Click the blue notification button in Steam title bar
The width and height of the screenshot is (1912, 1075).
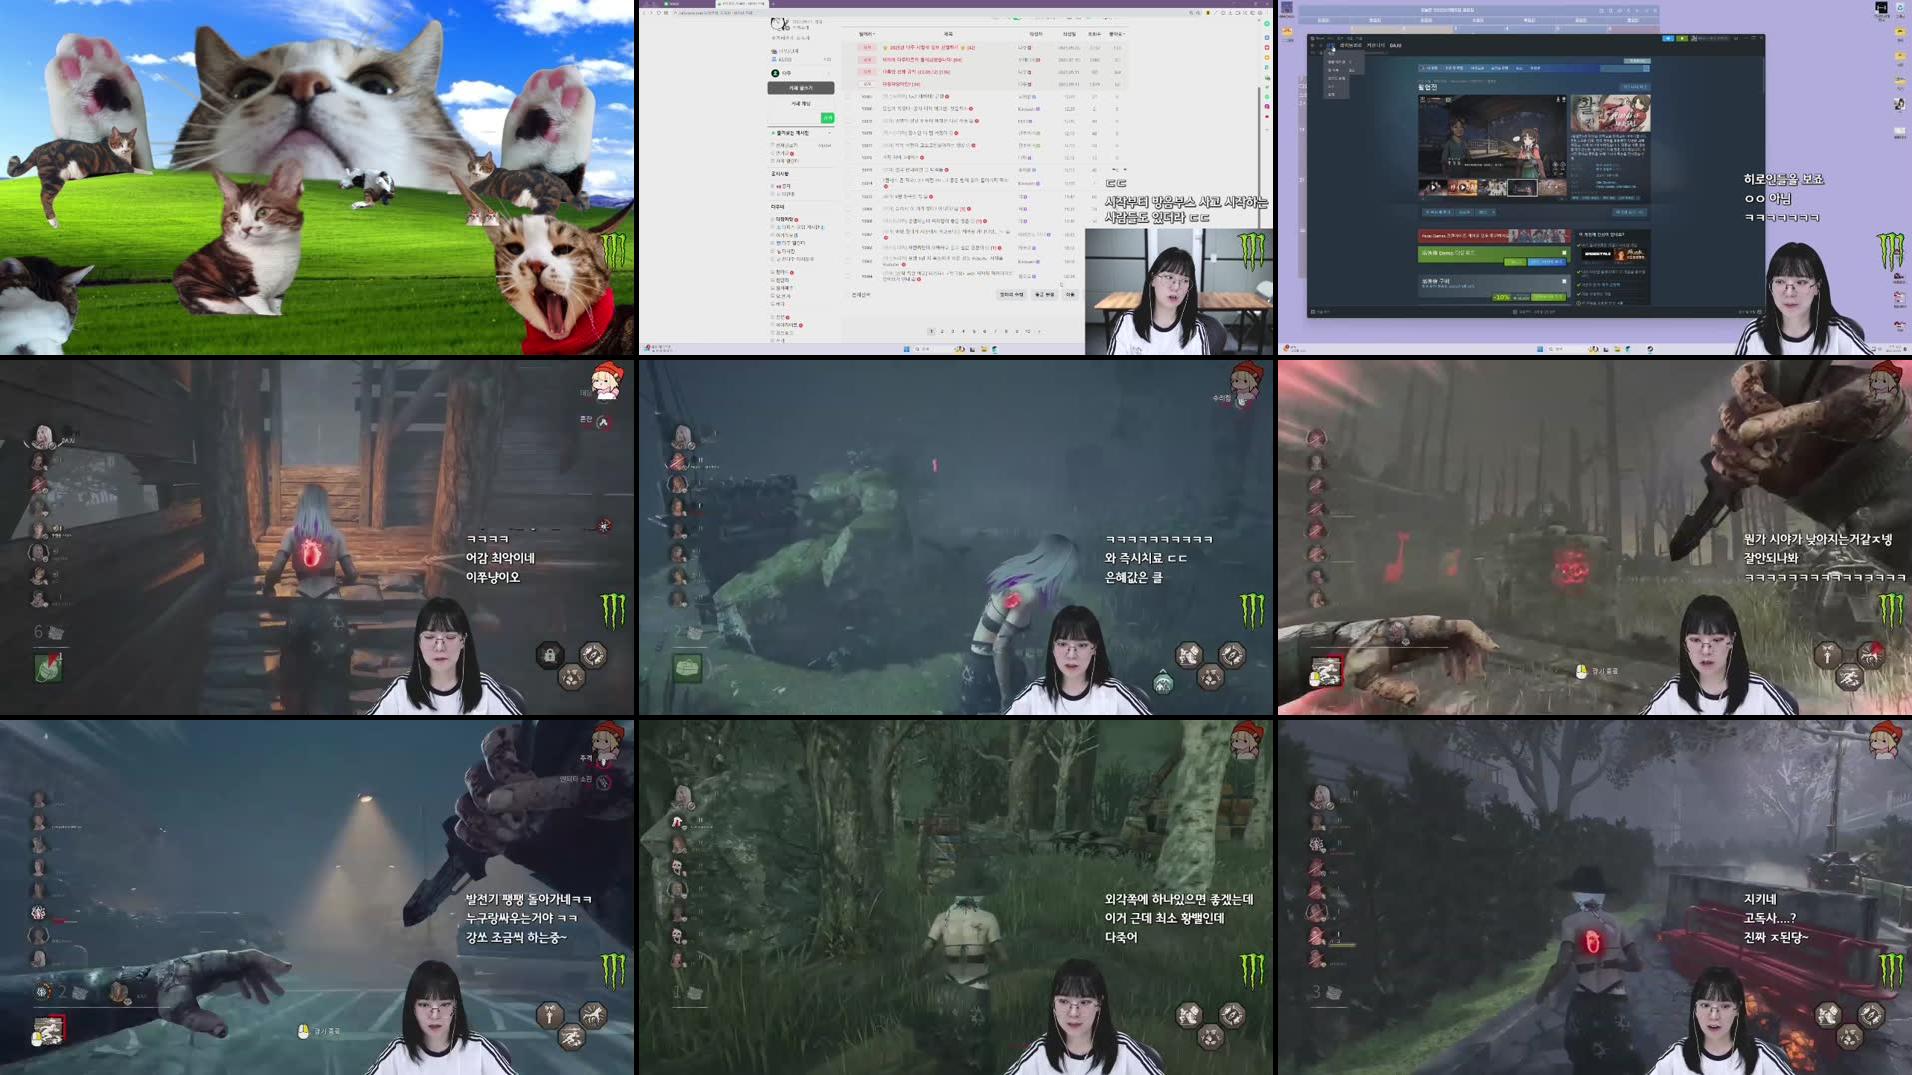tap(1667, 38)
